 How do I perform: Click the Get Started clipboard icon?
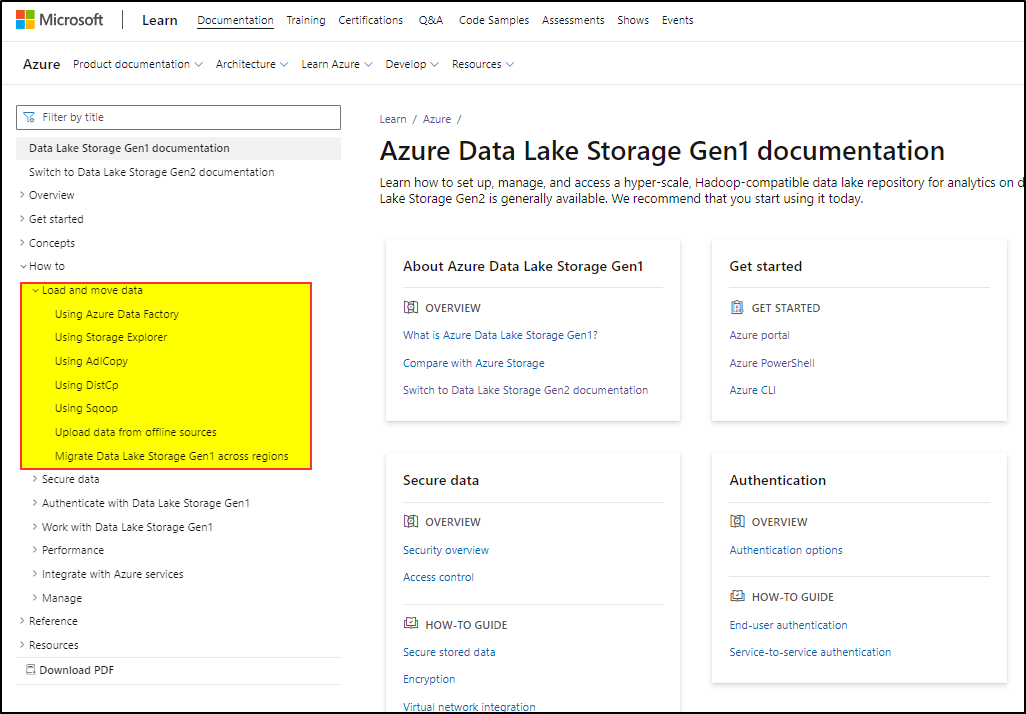[737, 308]
